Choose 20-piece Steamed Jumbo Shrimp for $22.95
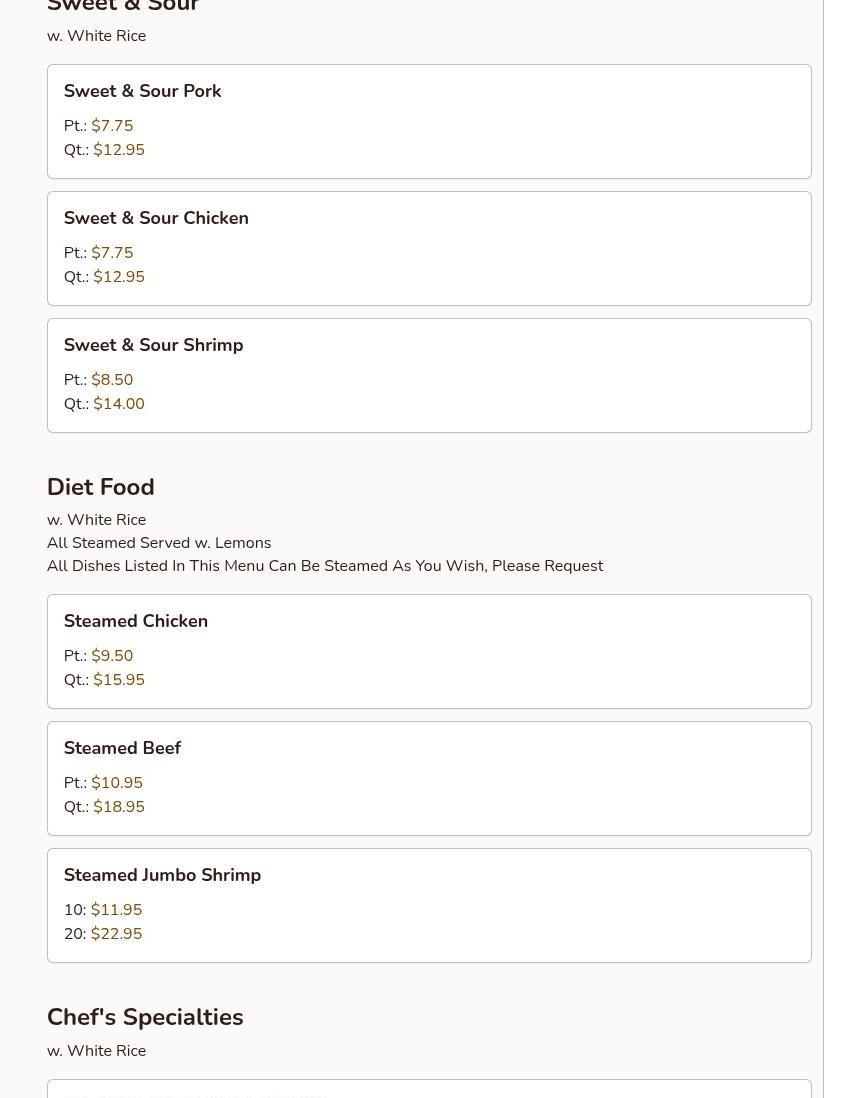This screenshot has width=844, height=1098. (116, 934)
